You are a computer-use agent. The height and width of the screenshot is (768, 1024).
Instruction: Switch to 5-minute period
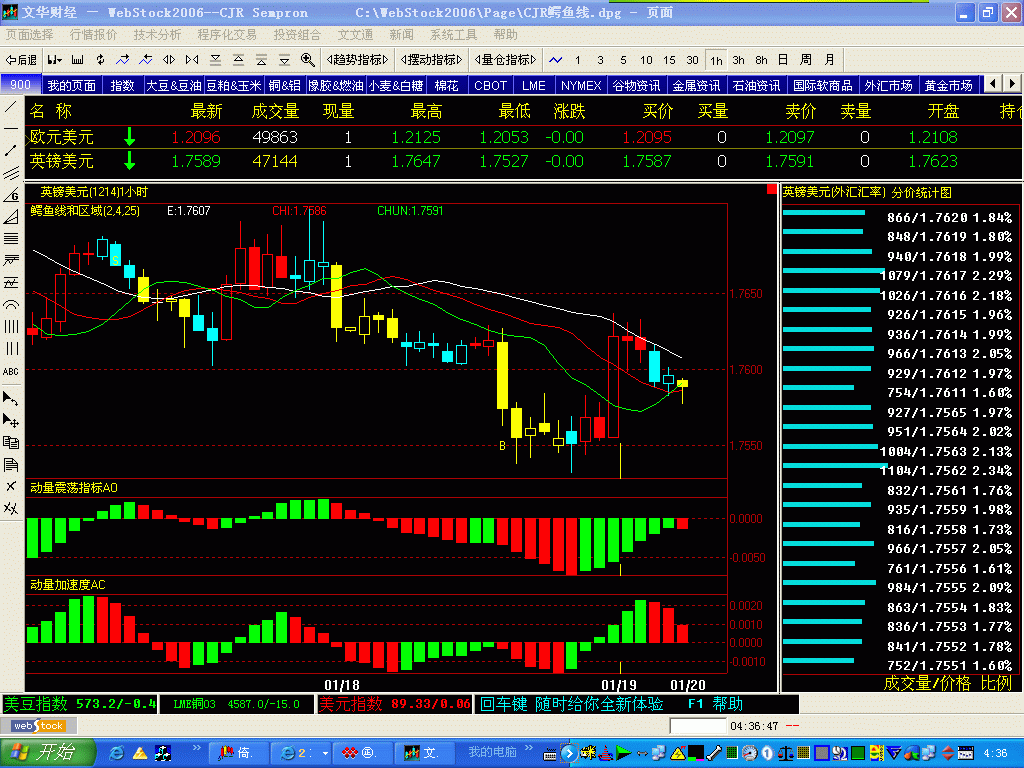(x=623, y=60)
